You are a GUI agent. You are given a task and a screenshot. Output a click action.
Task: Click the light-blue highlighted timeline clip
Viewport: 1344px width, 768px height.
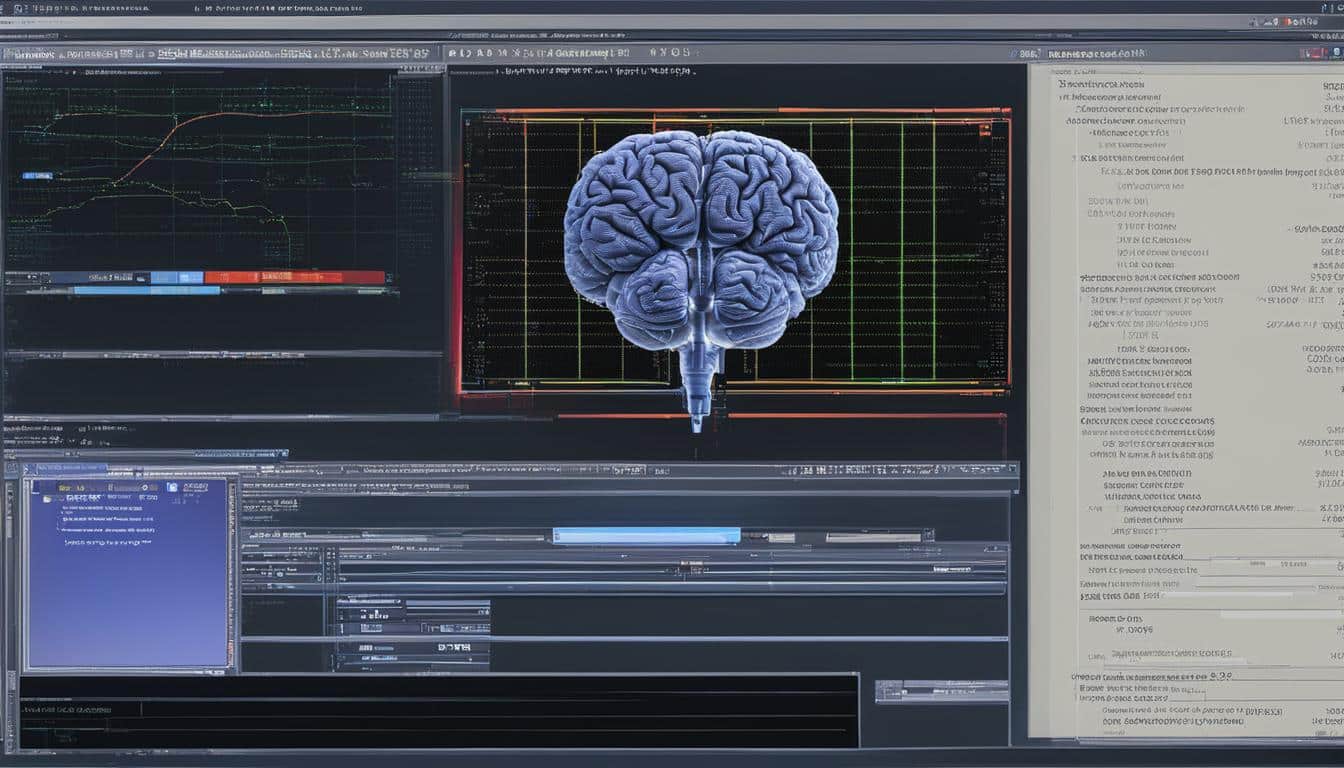(646, 536)
